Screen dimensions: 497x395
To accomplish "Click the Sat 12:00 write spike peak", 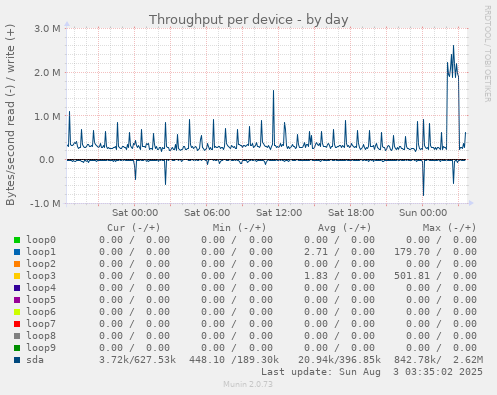I will pos(273,91).
